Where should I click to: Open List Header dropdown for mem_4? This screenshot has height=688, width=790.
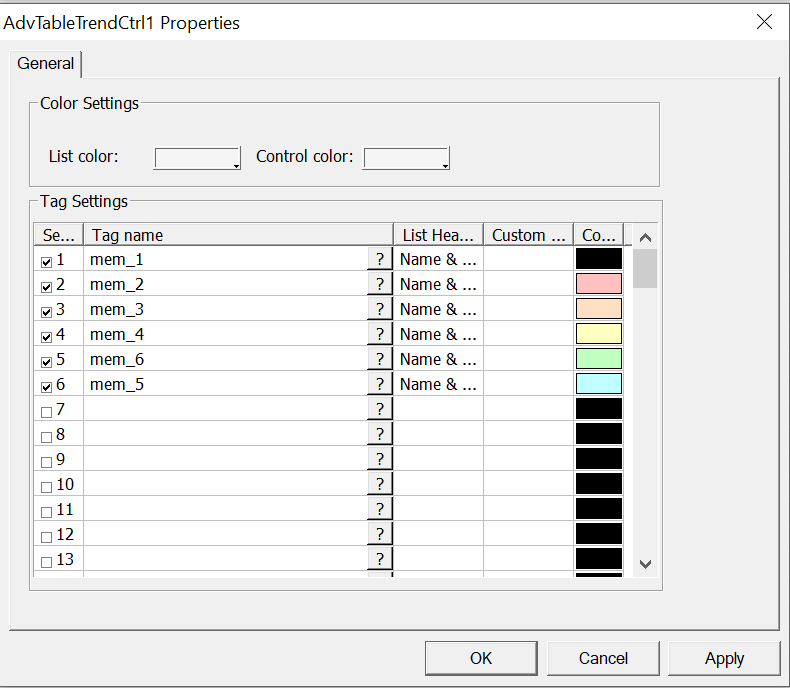438,334
